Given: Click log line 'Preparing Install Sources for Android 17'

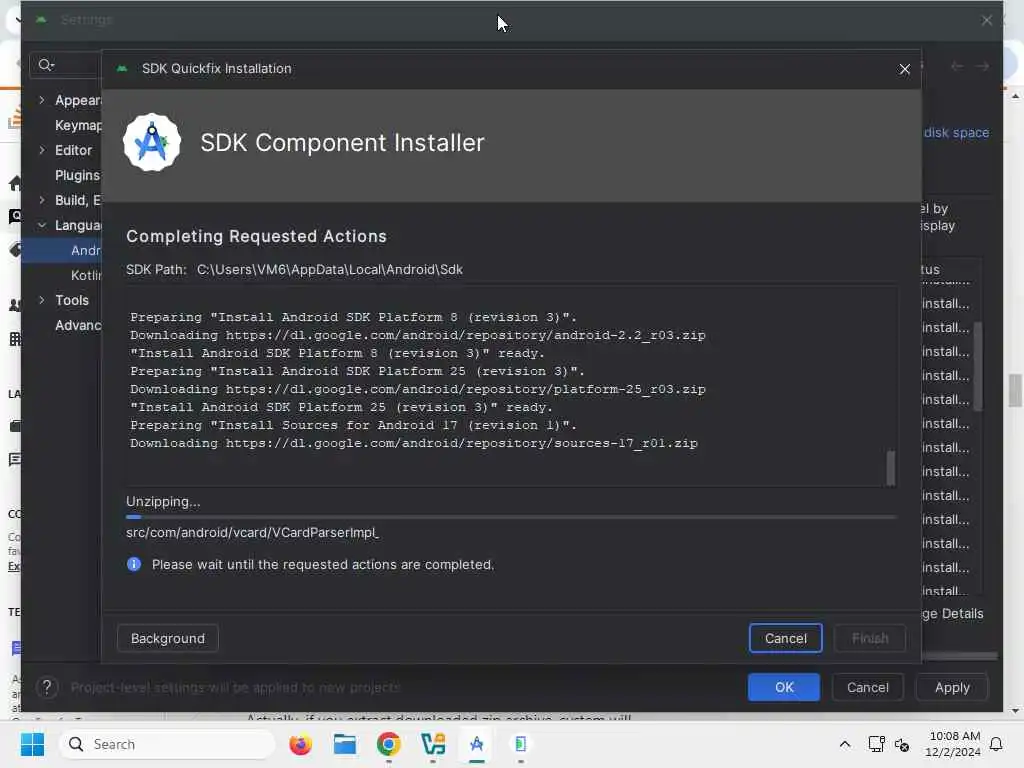Looking at the screenshot, I should (x=353, y=425).
